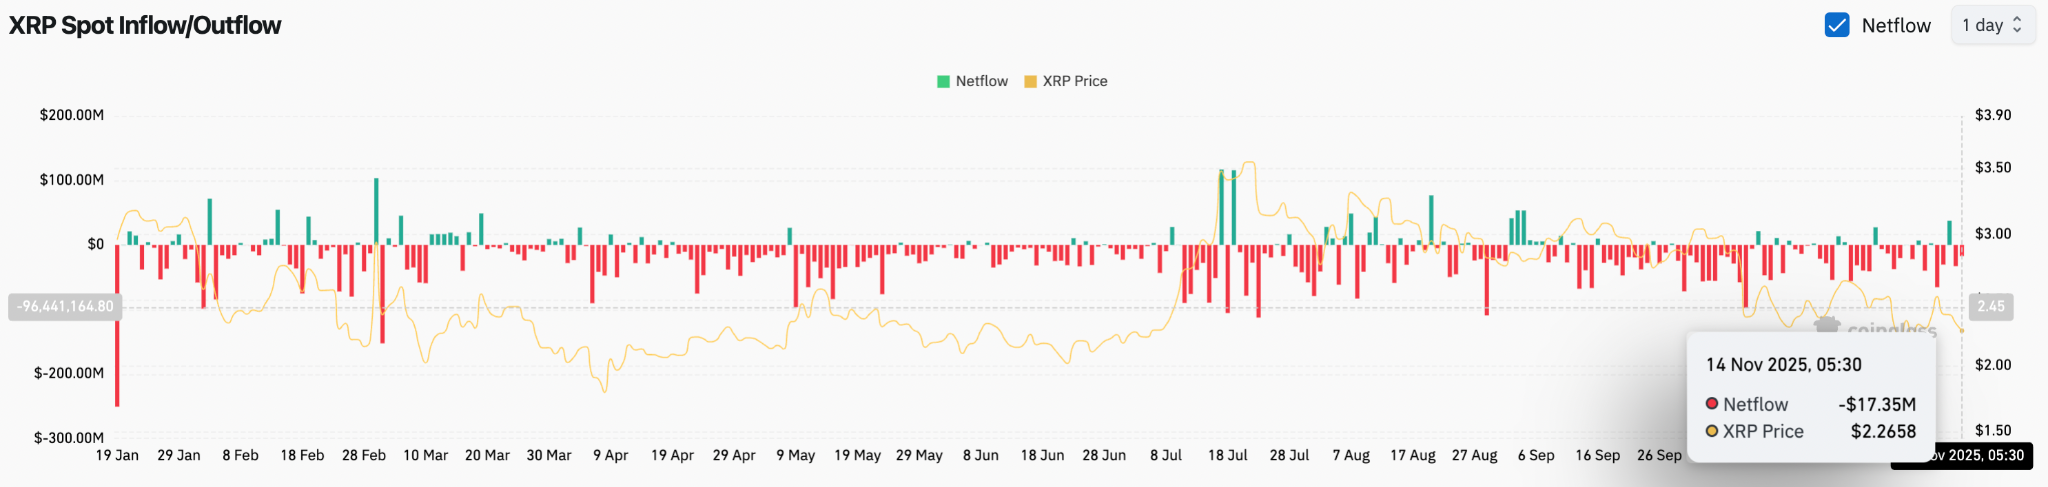This screenshot has width=2048, height=487.
Task: Click the black crosshair date label
Action: pyautogui.click(x=1962, y=455)
